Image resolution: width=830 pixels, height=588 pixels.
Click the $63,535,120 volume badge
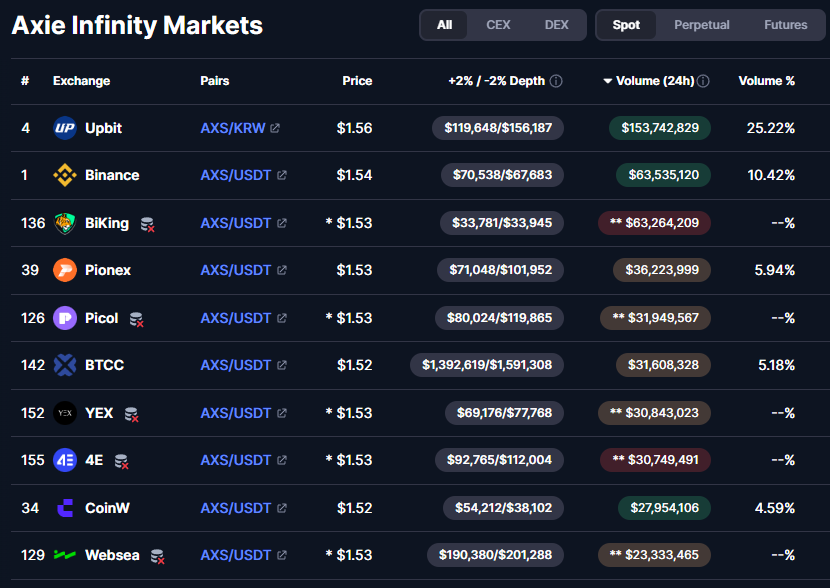tap(663, 175)
